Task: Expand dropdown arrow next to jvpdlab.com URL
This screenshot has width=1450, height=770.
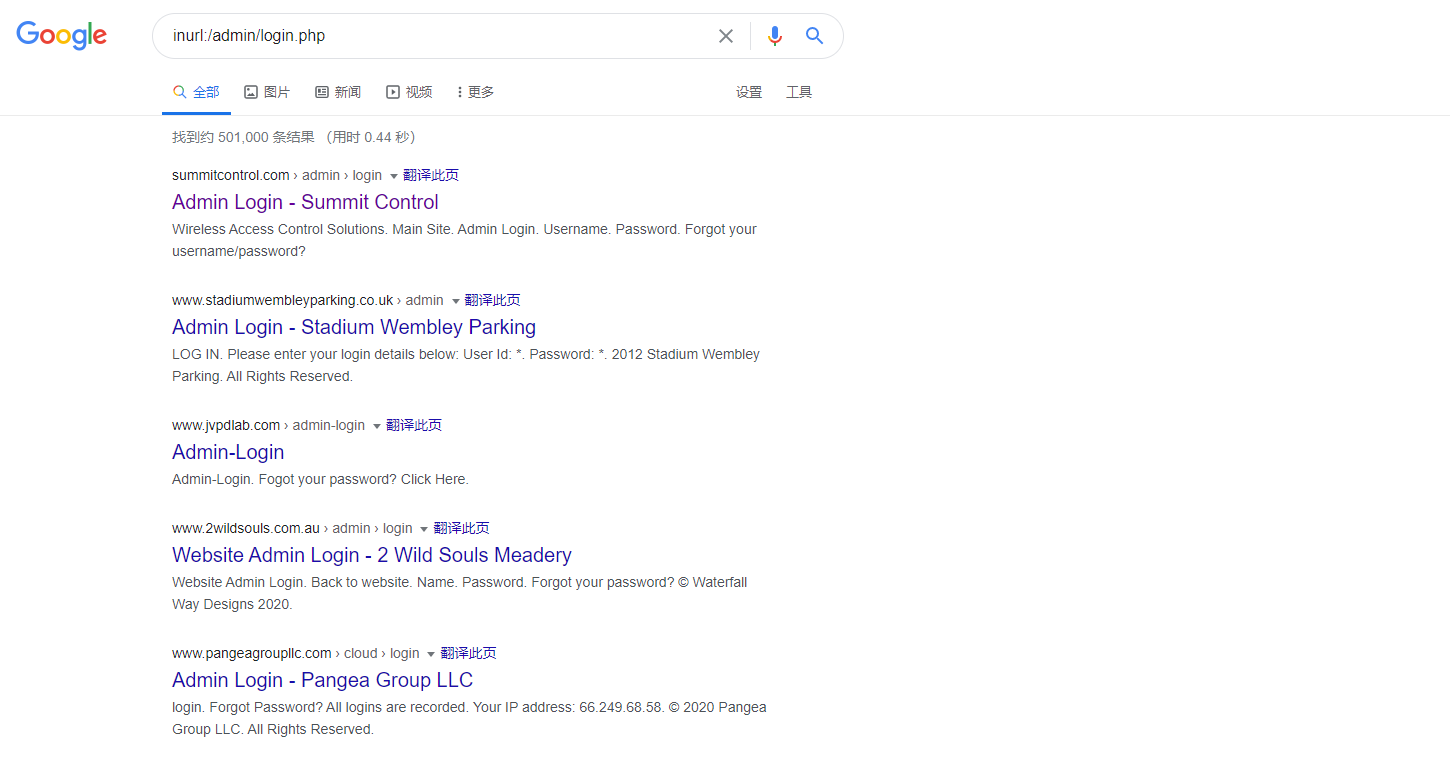Action: (377, 426)
